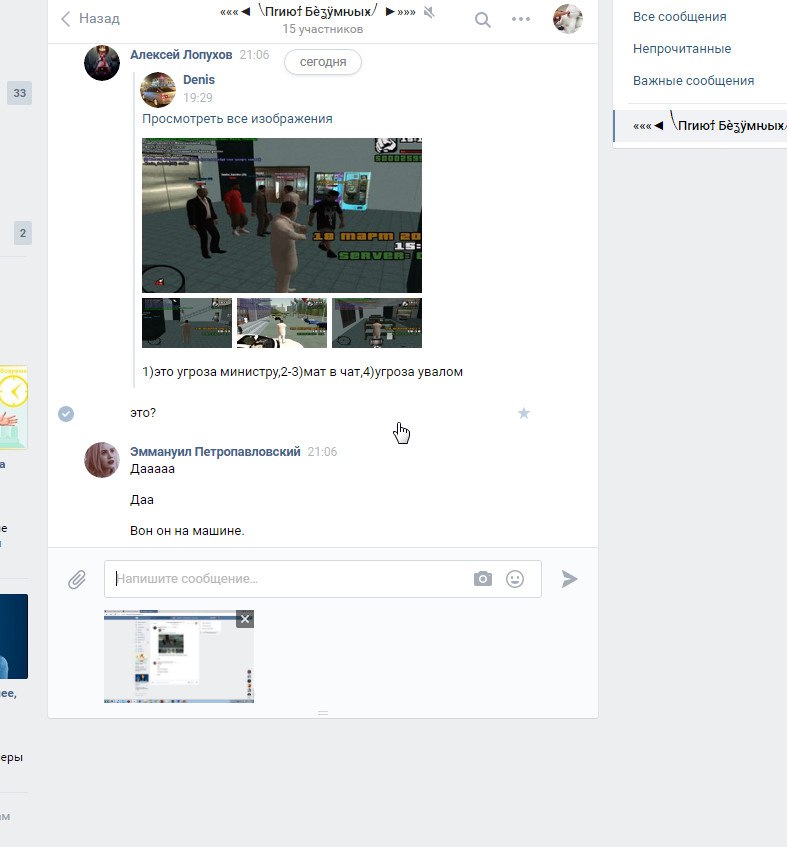The height and width of the screenshot is (847, 787).
Task: Click the muted notifications speaker icon
Action: [x=429, y=12]
